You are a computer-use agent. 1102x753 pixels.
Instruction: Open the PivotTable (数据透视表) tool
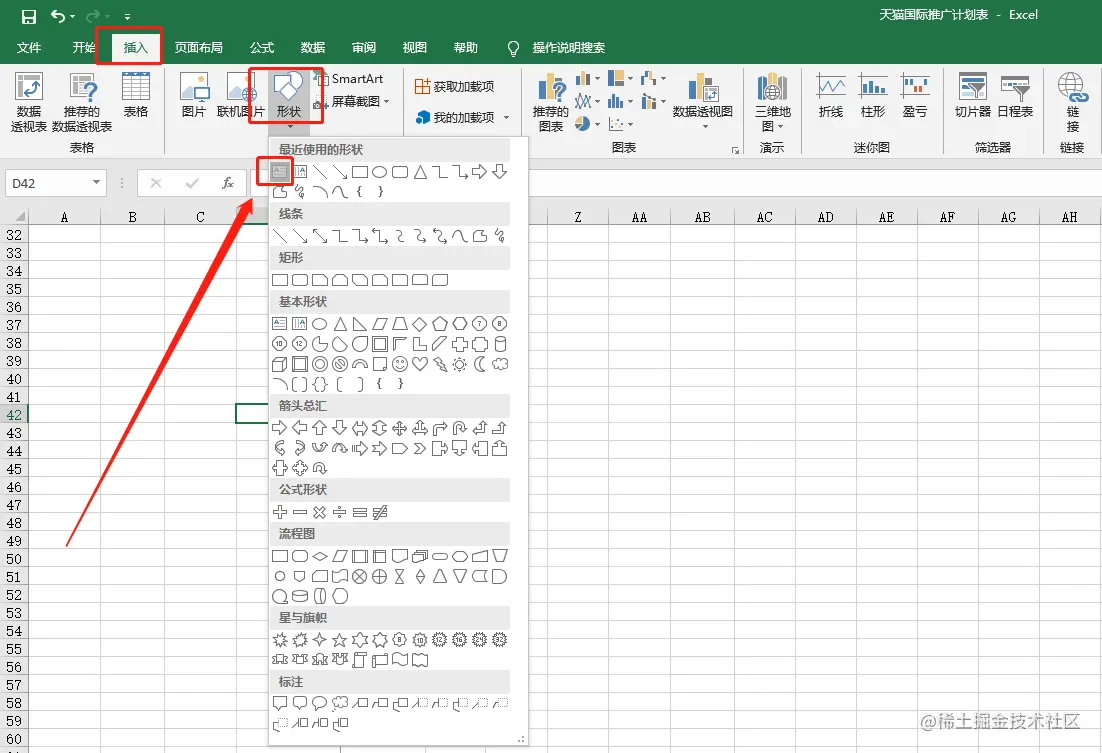(x=29, y=103)
